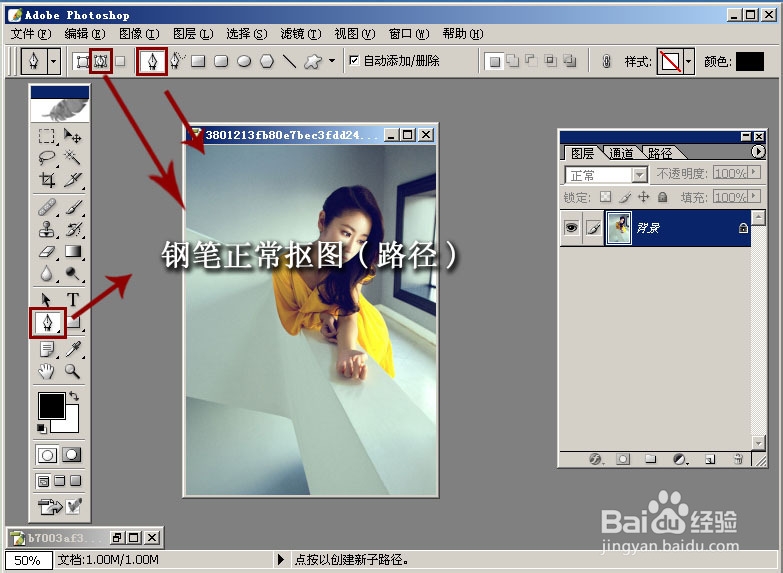Image resolution: width=783 pixels, height=573 pixels.
Task: Choose Freeform Pen tool in options bar
Action: click(x=177, y=61)
